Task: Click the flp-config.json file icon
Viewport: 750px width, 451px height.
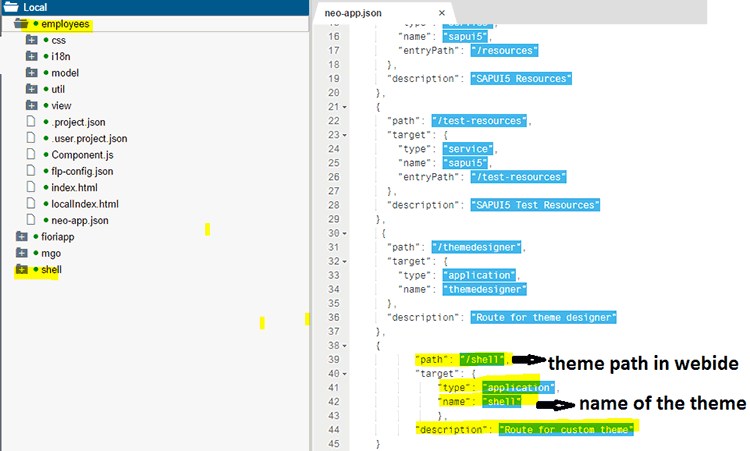Action: tap(32, 171)
